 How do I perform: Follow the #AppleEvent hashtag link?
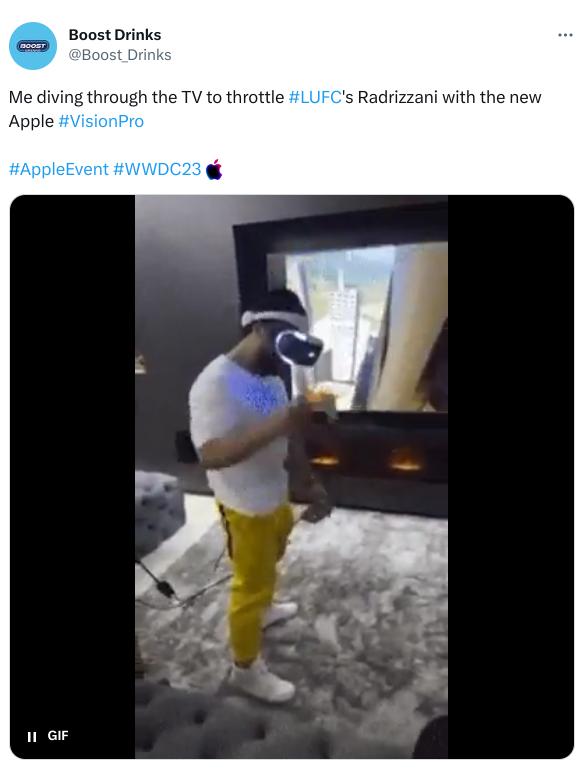click(58, 169)
